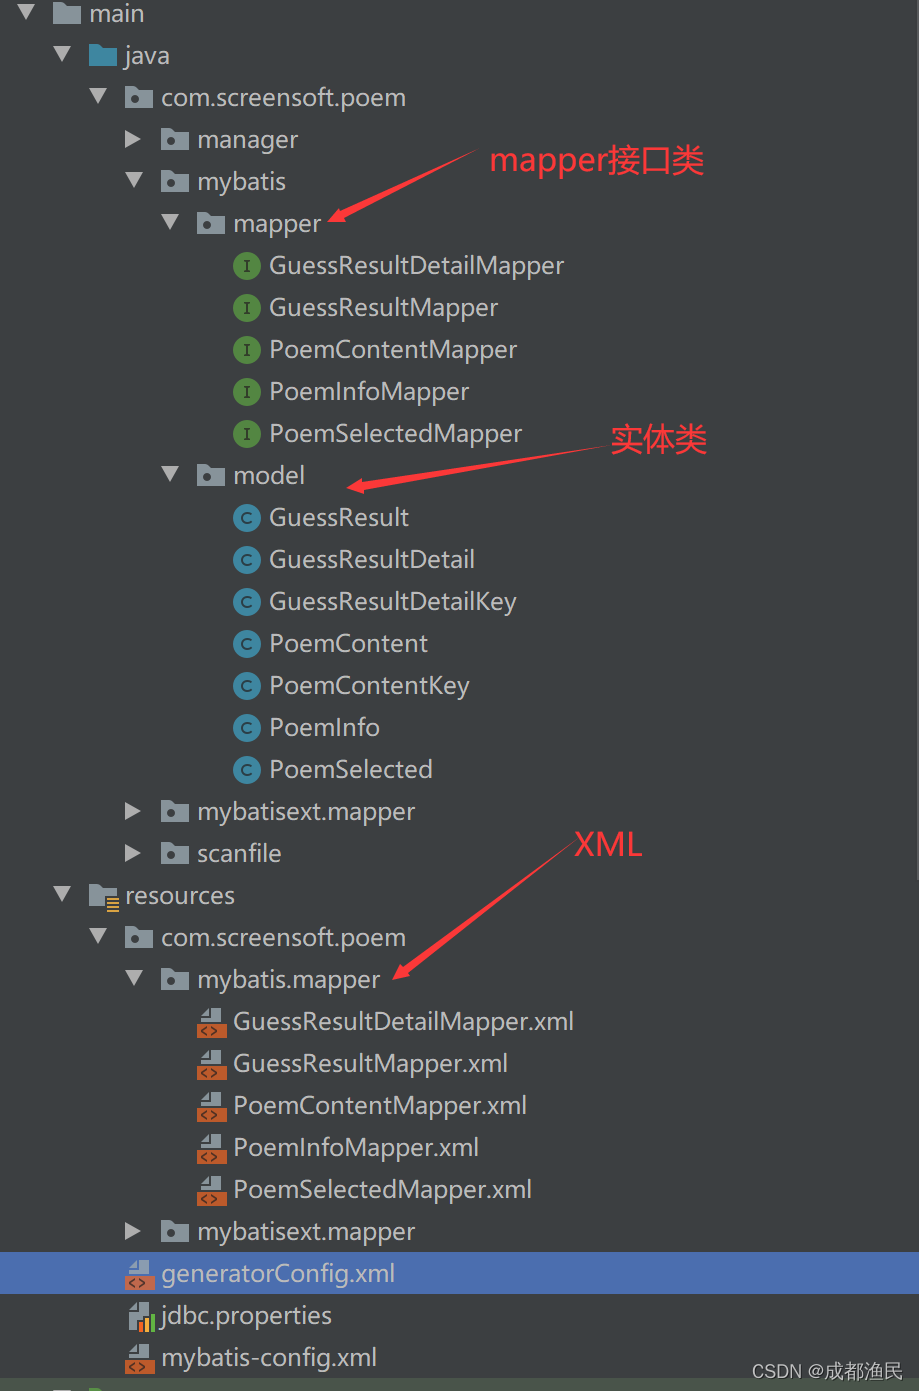Image resolution: width=919 pixels, height=1391 pixels.
Task: Click the mybatis-config.xml file icon
Action: pos(139,1358)
